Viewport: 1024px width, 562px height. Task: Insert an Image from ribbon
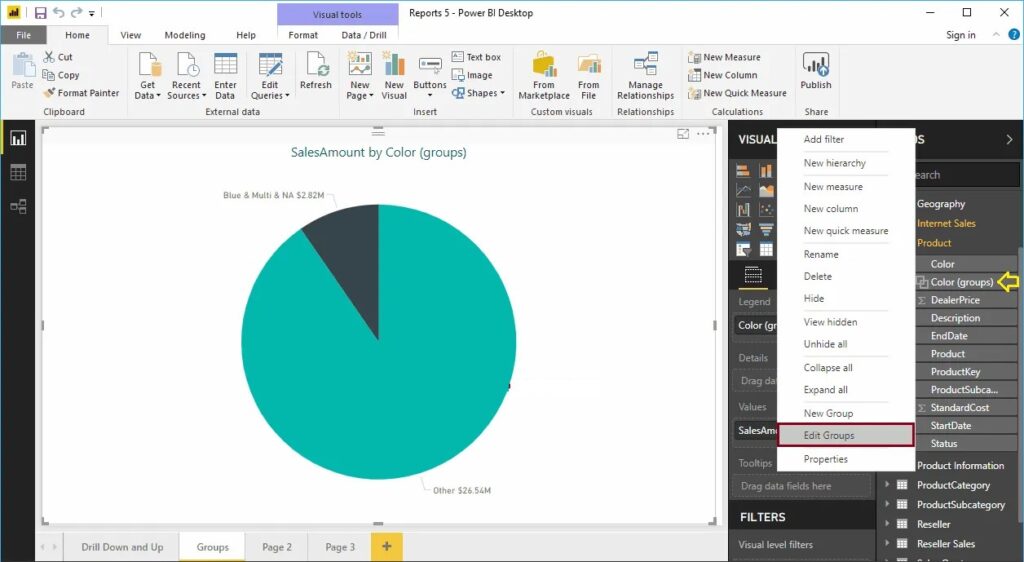click(472, 75)
